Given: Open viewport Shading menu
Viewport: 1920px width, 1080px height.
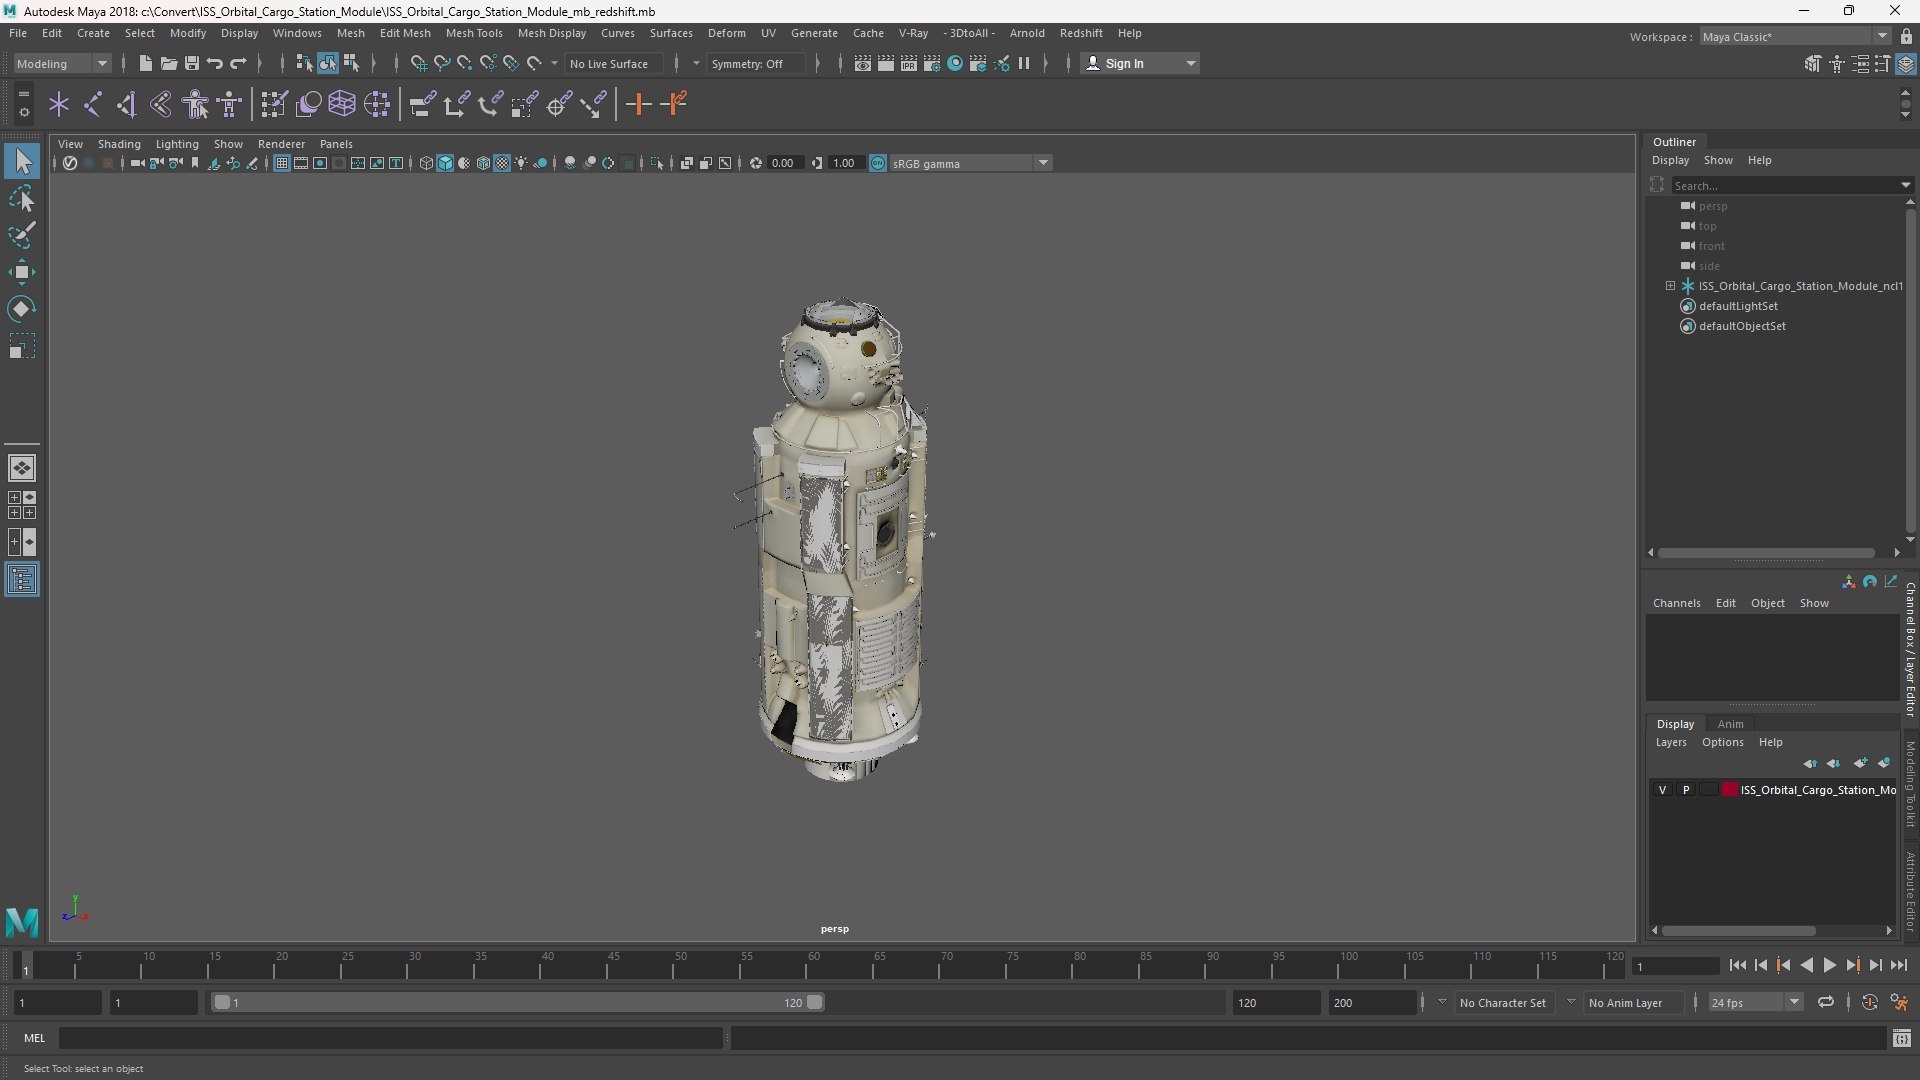Looking at the screenshot, I should click(119, 144).
